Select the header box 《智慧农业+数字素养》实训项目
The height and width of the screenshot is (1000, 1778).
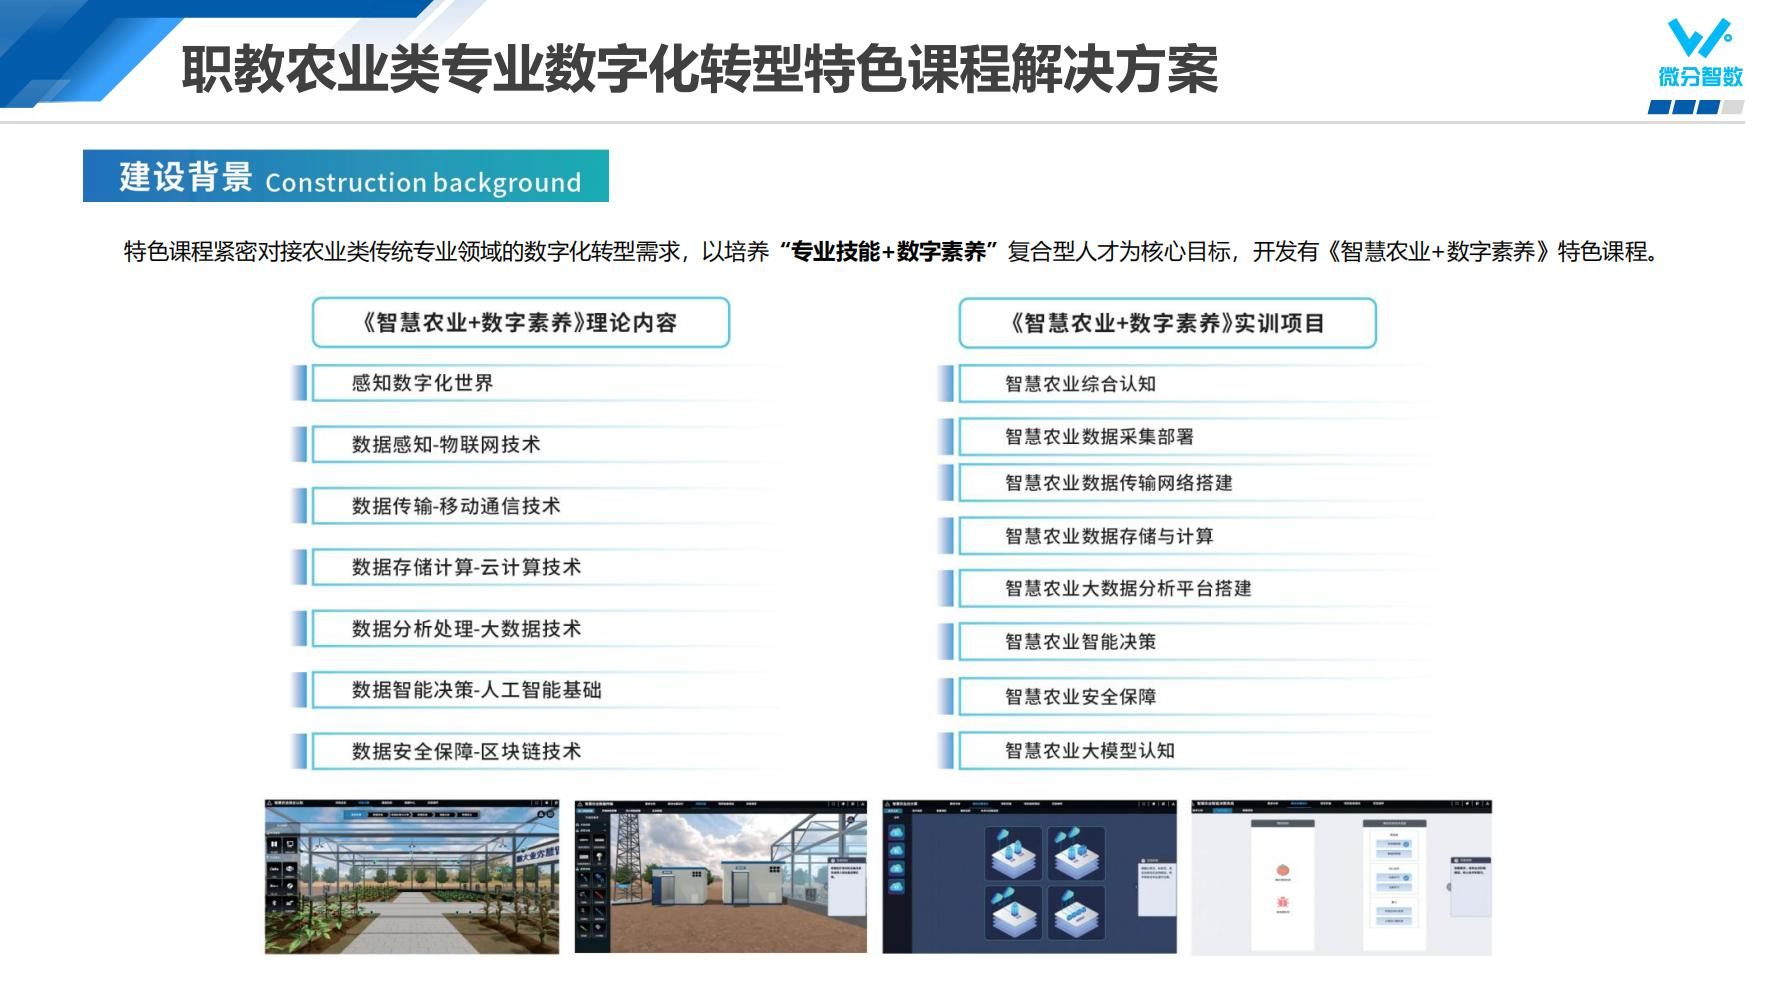pyautogui.click(x=1167, y=323)
